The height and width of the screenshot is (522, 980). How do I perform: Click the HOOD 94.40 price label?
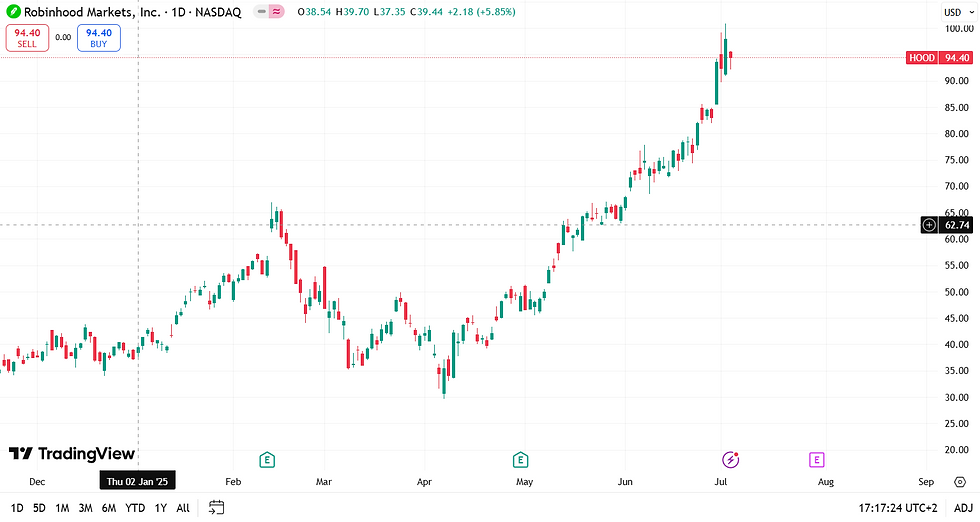point(939,58)
